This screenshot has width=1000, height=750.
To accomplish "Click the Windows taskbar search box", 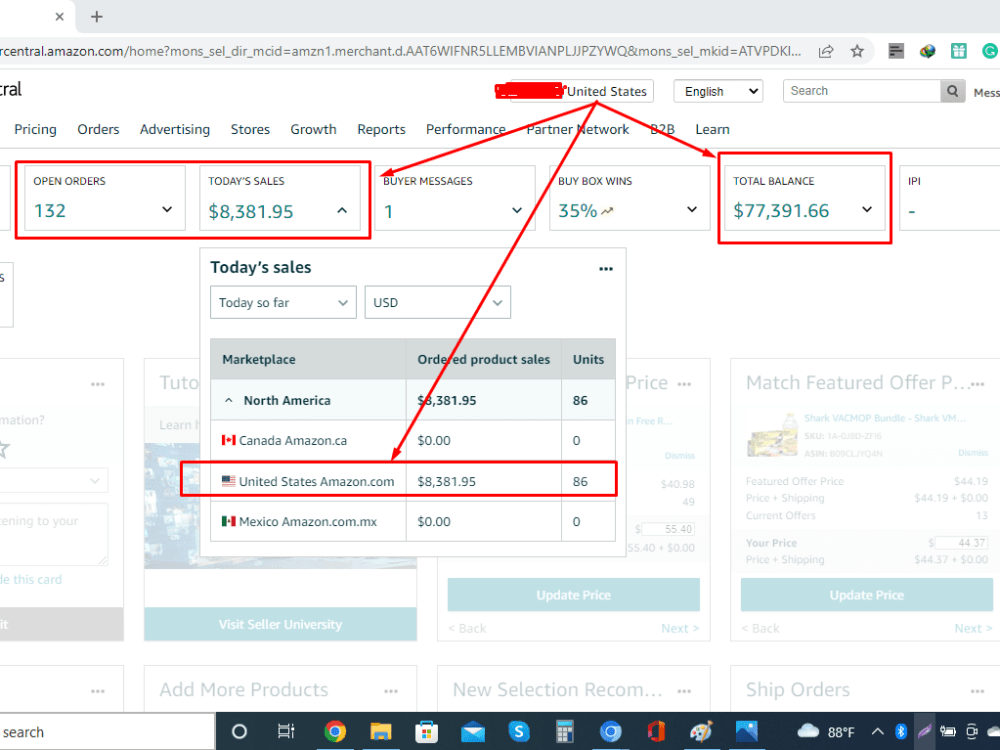I will 107,732.
